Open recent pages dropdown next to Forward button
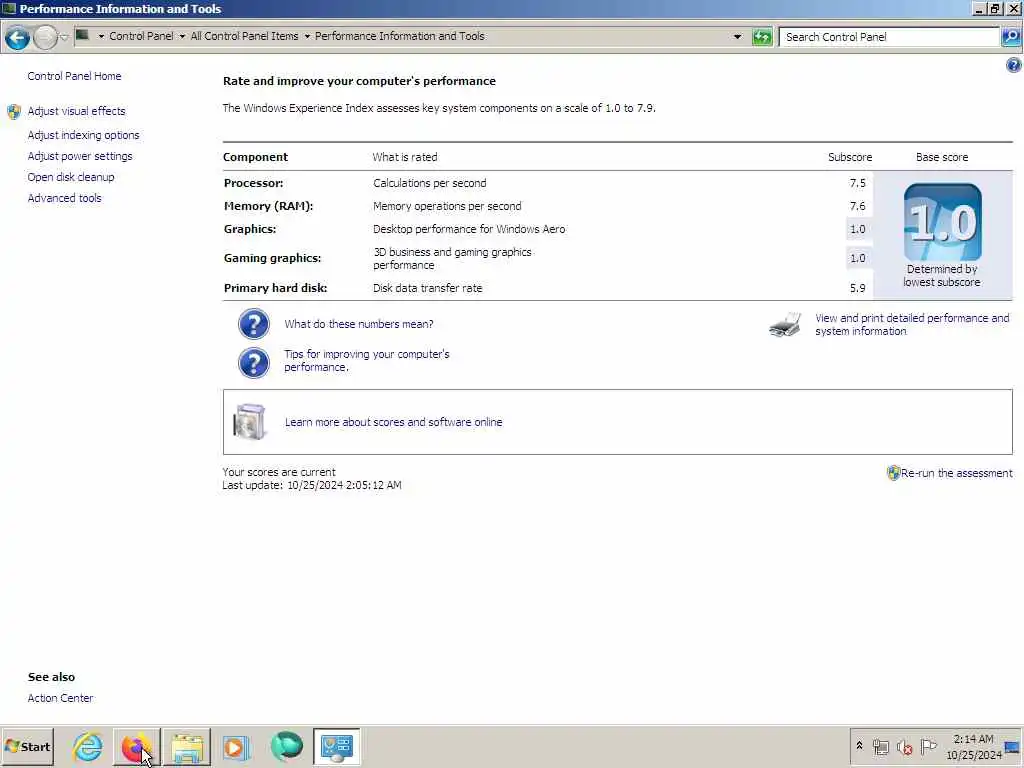 (x=64, y=37)
